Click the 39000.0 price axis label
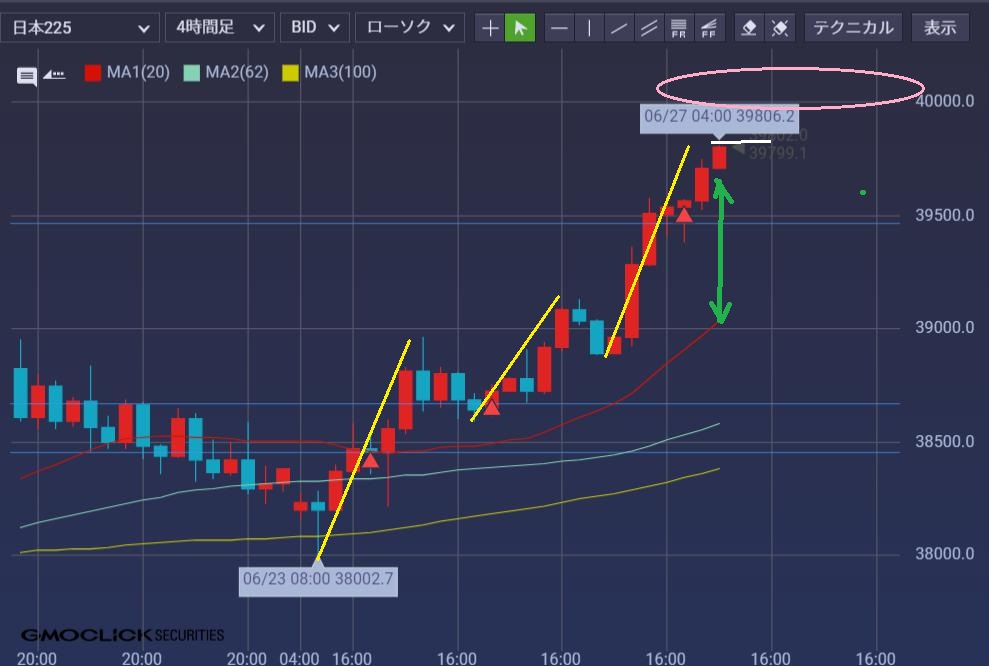Screen dimensions: 989x666 944,327
